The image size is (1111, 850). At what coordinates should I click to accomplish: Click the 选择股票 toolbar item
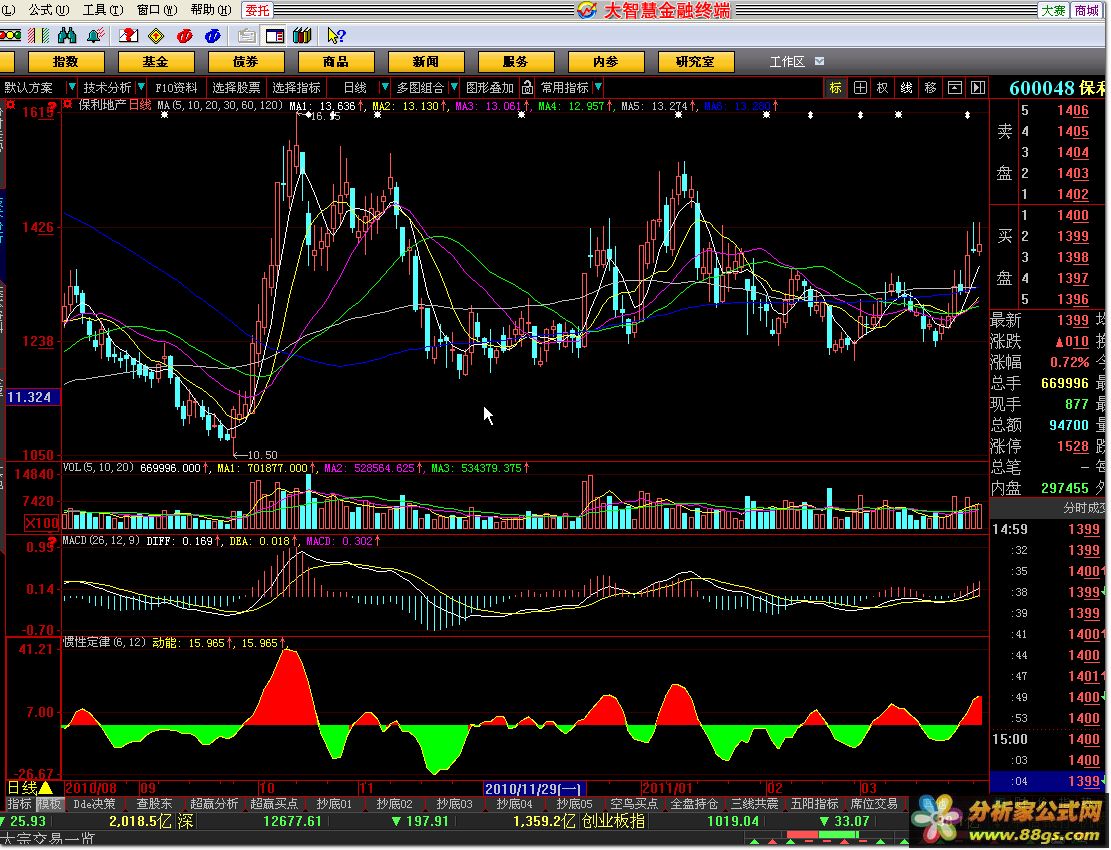(x=236, y=88)
